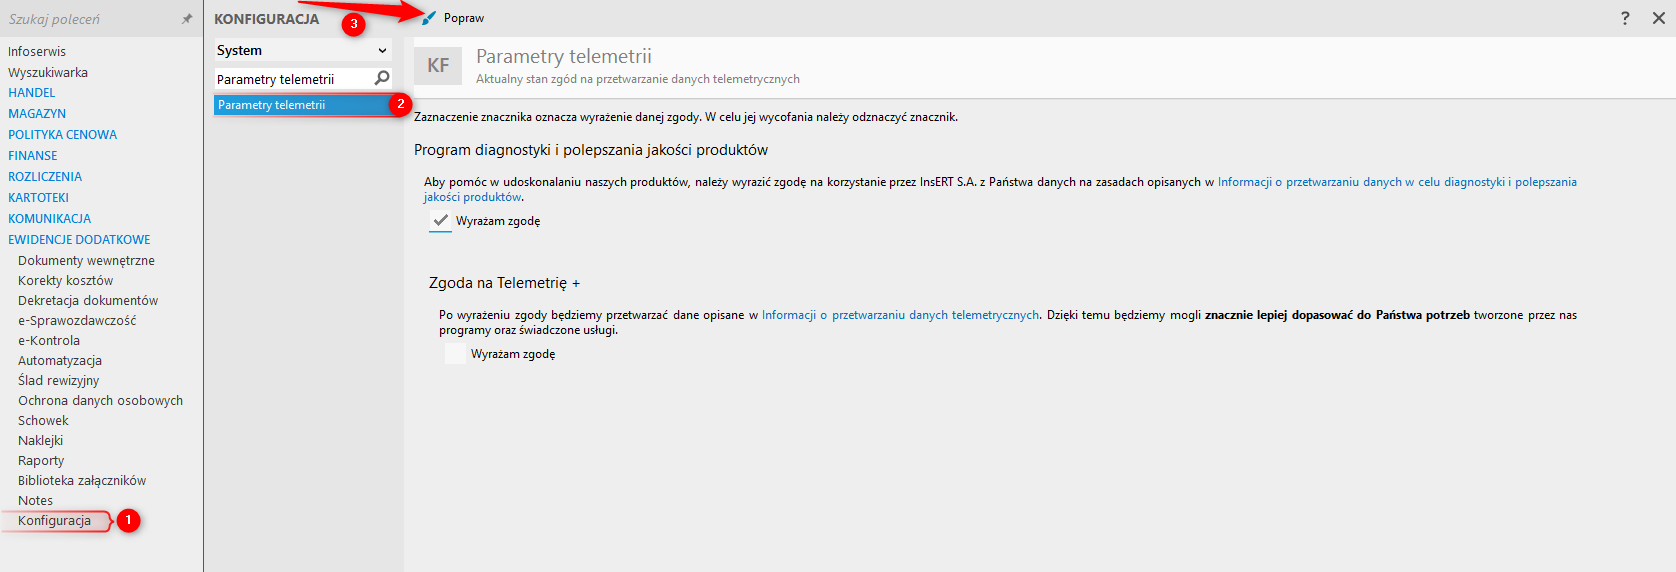Expand the EWIDENCJE DODATKOWE section
The image size is (1676, 572).
click(x=79, y=240)
